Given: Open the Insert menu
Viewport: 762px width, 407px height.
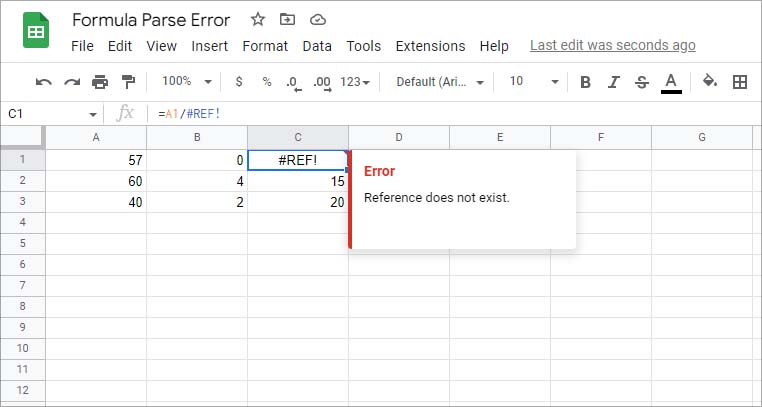Looking at the screenshot, I should point(209,46).
